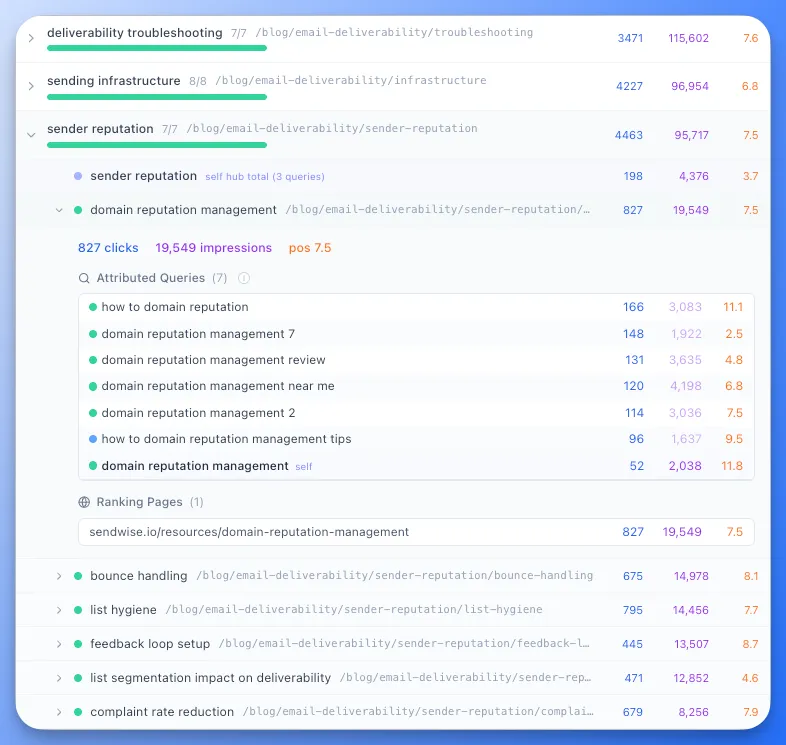Click green status dot beside feedback loop setup

78,644
